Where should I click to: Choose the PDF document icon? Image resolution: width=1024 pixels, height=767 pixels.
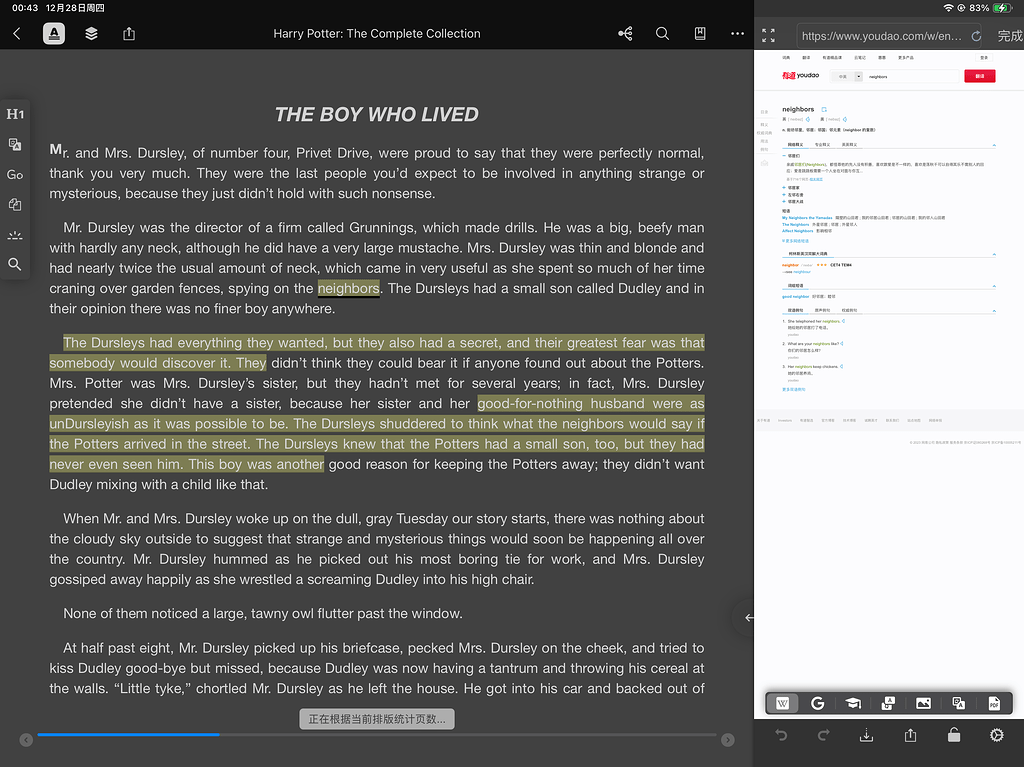(x=994, y=703)
